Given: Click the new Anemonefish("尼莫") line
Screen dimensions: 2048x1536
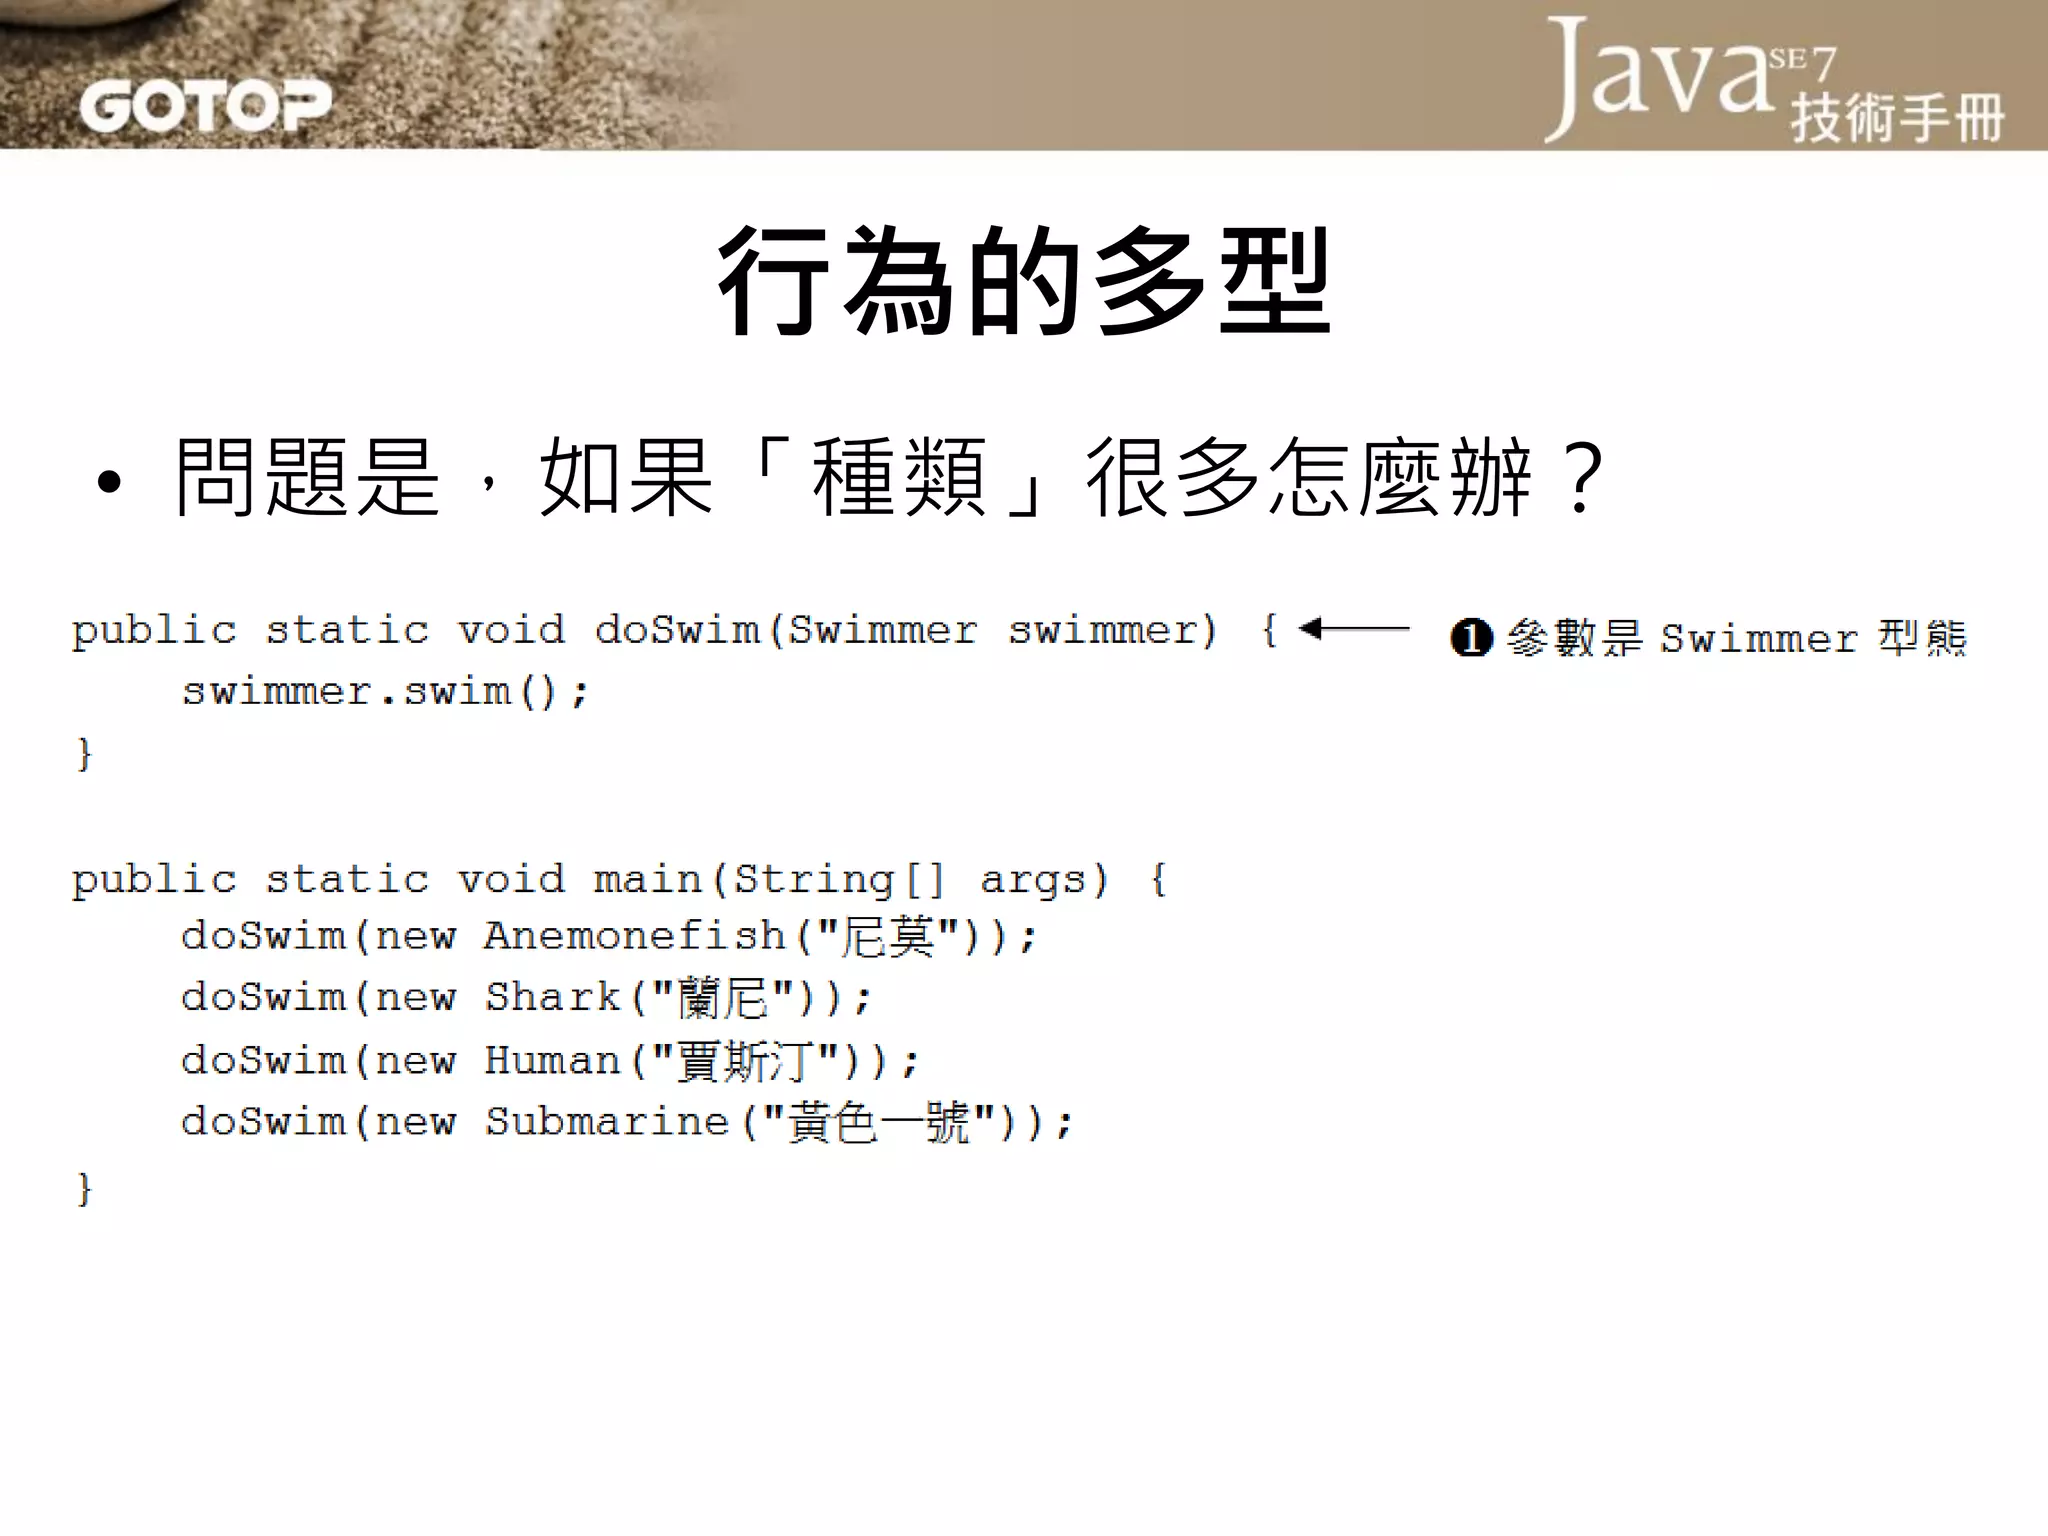Looking at the screenshot, I should pyautogui.click(x=610, y=937).
